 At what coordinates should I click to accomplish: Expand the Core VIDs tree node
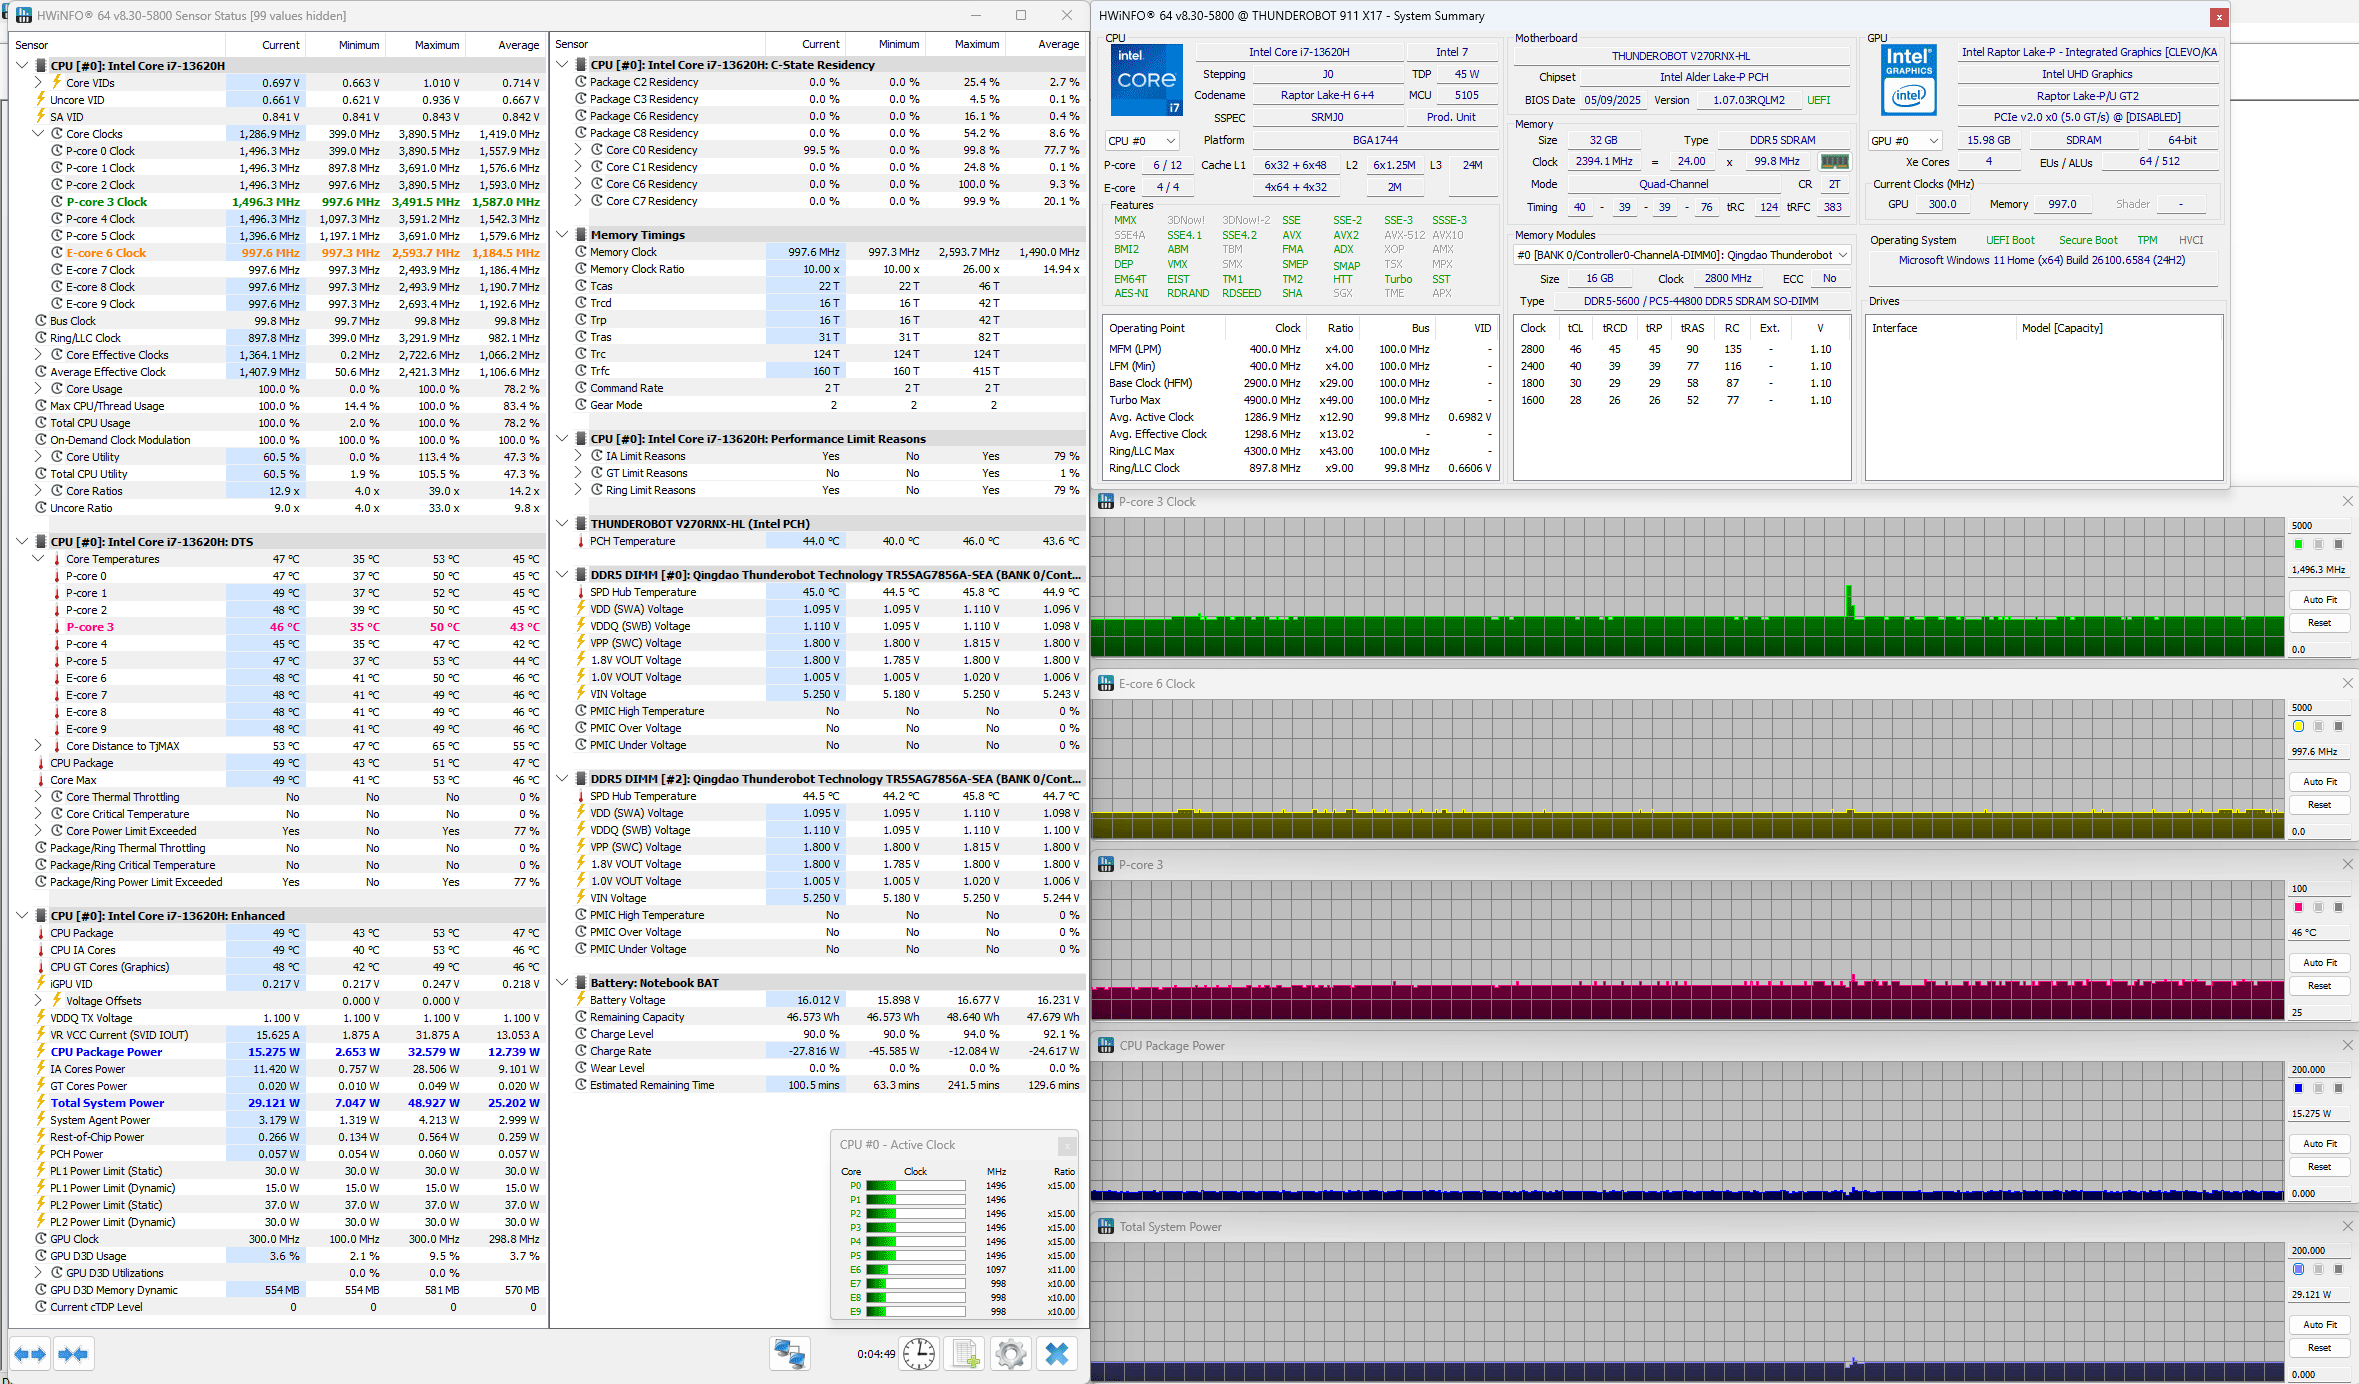39,83
